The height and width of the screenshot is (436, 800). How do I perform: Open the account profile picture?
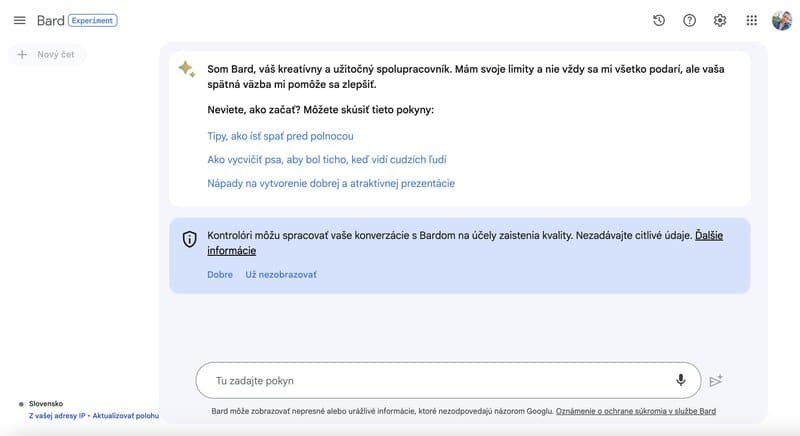click(782, 20)
